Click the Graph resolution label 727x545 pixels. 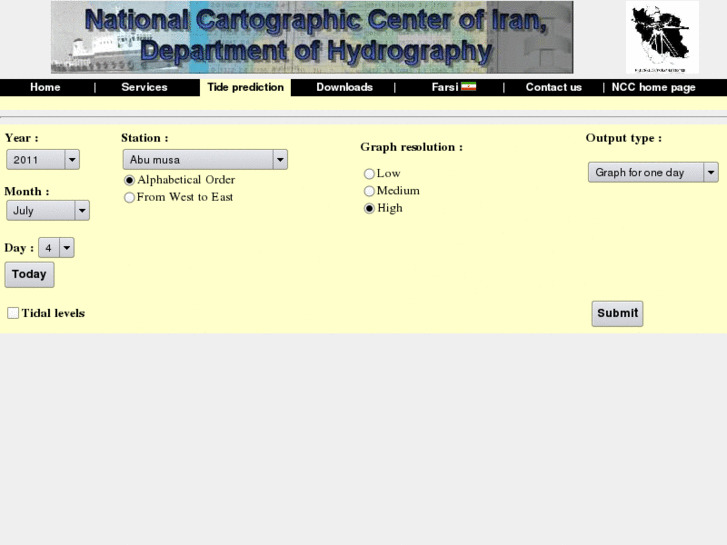coord(411,147)
